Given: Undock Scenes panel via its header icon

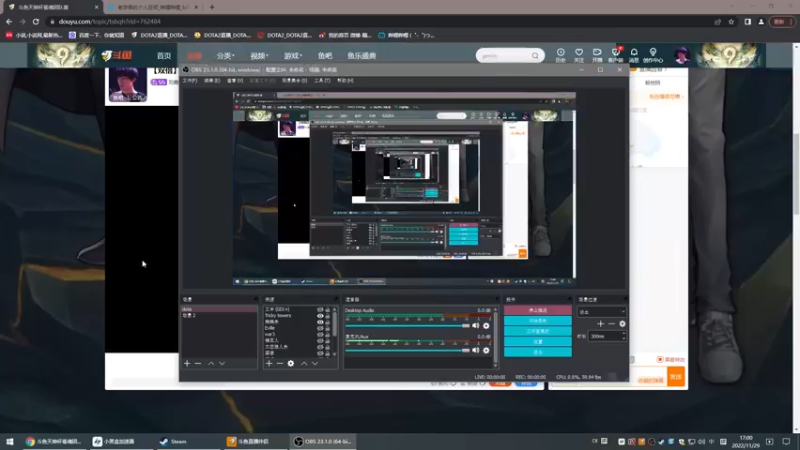Looking at the screenshot, I should click(255, 299).
